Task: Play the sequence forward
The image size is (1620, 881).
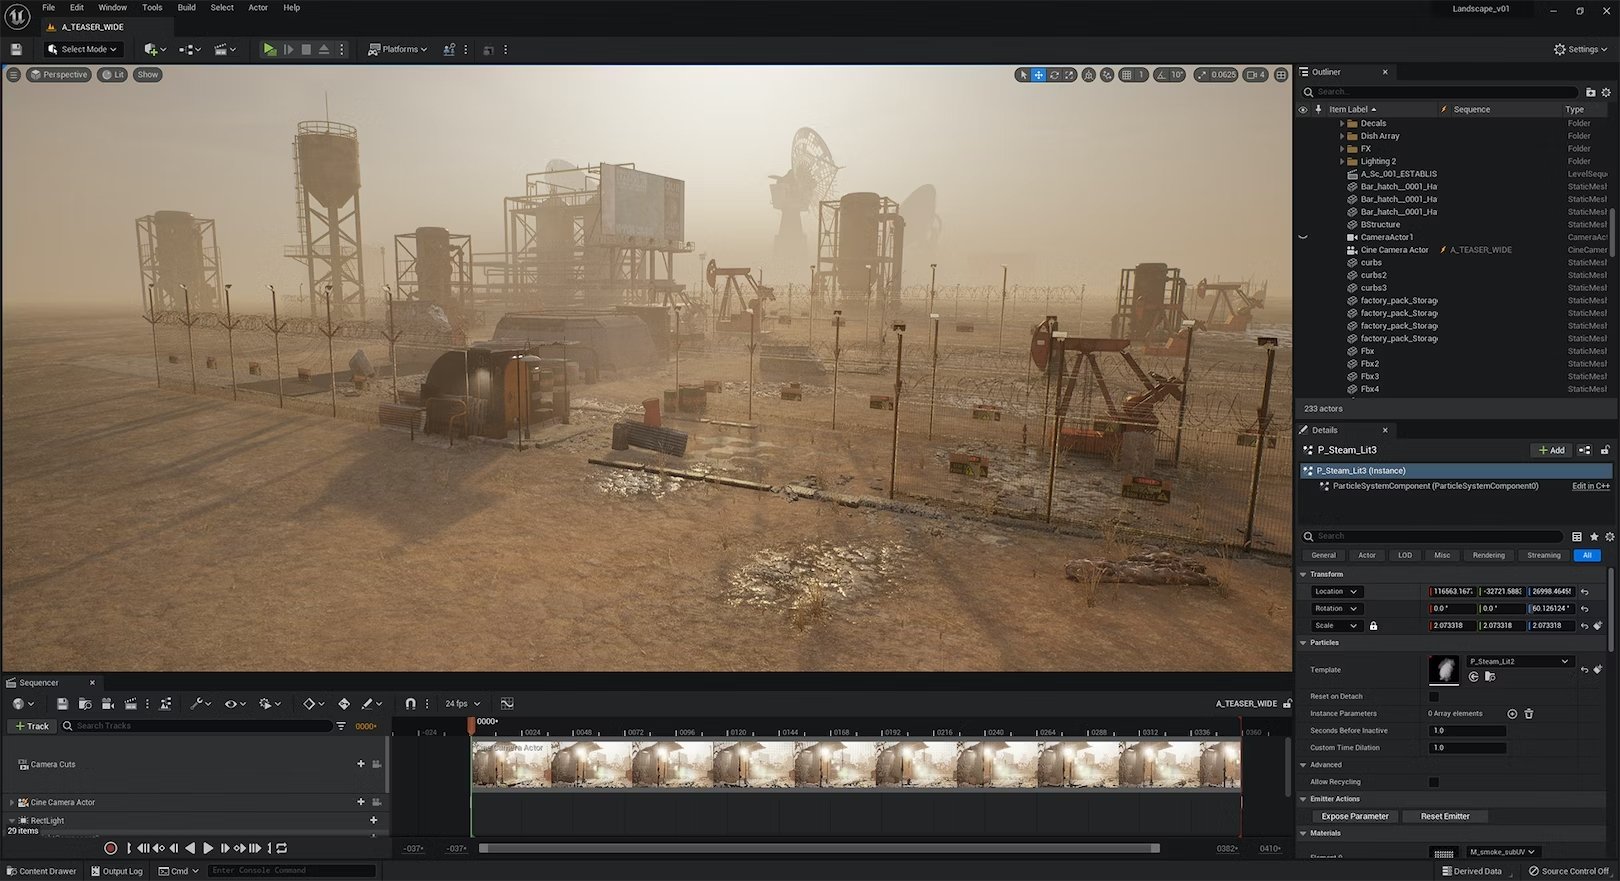Action: click(208, 848)
